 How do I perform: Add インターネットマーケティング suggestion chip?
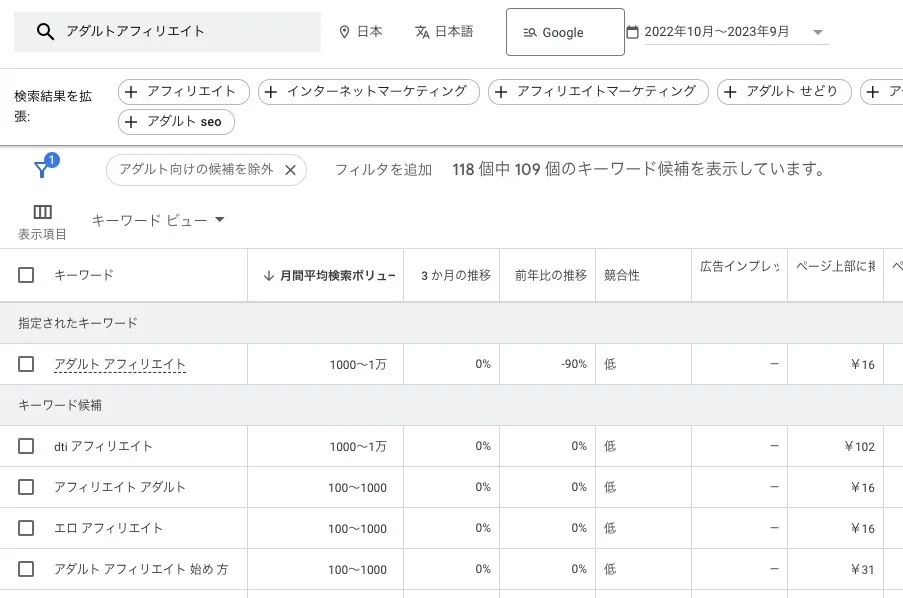369,92
